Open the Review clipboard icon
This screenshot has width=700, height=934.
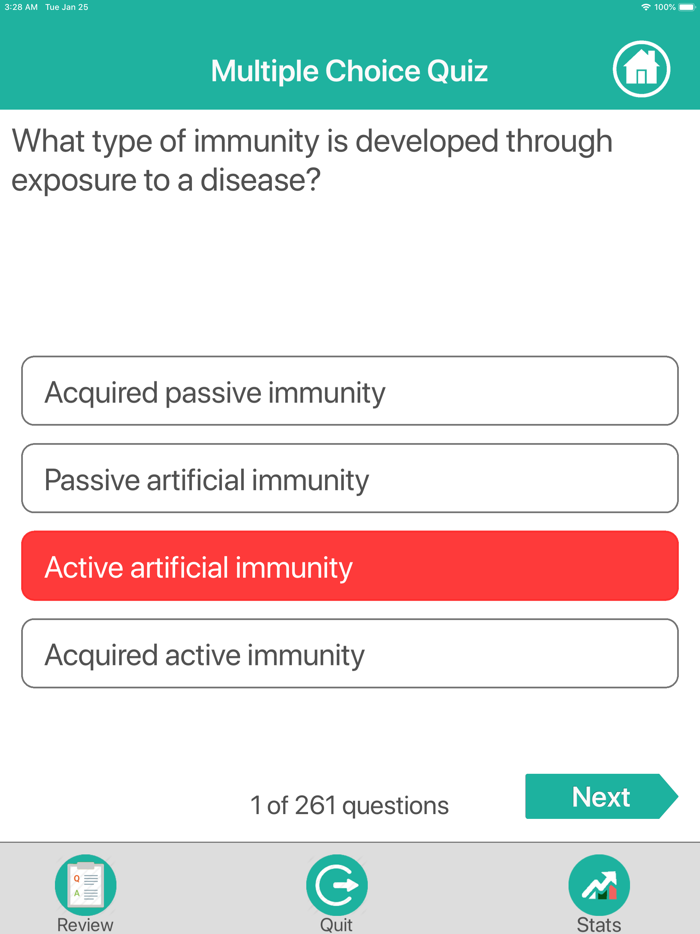coord(85,884)
